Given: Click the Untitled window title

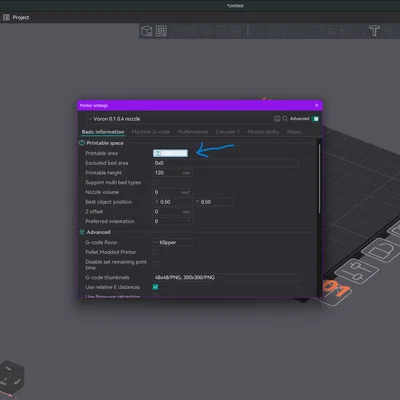Looking at the screenshot, I should 235,6.
